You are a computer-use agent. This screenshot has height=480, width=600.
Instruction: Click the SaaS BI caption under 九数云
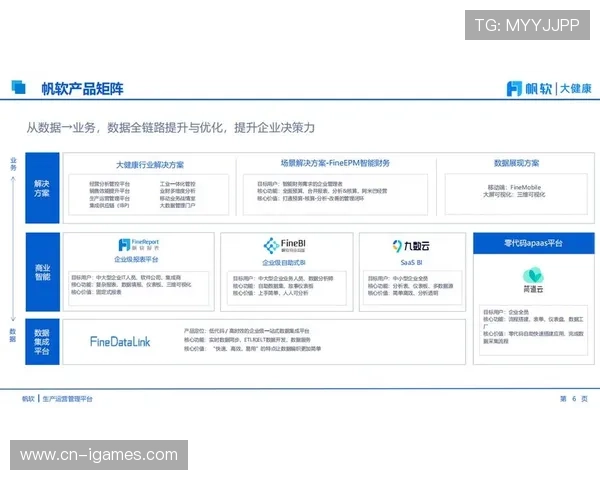click(x=411, y=263)
